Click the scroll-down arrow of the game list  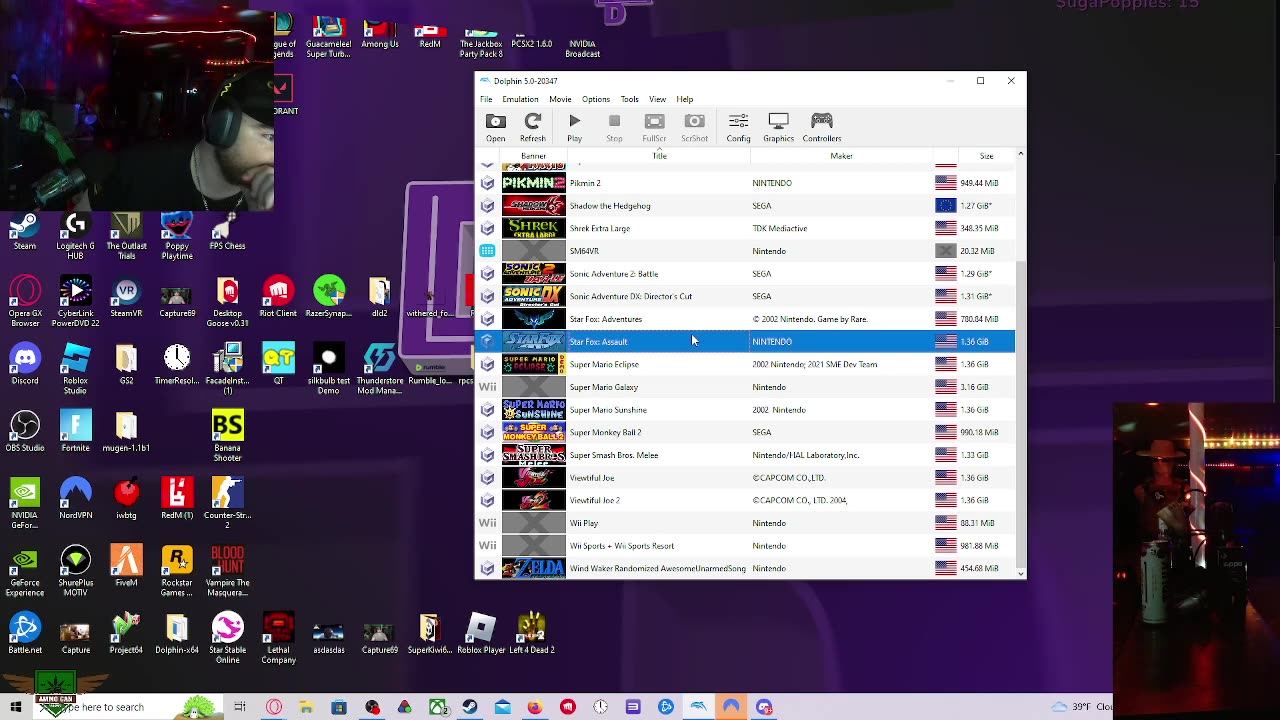tap(1020, 573)
